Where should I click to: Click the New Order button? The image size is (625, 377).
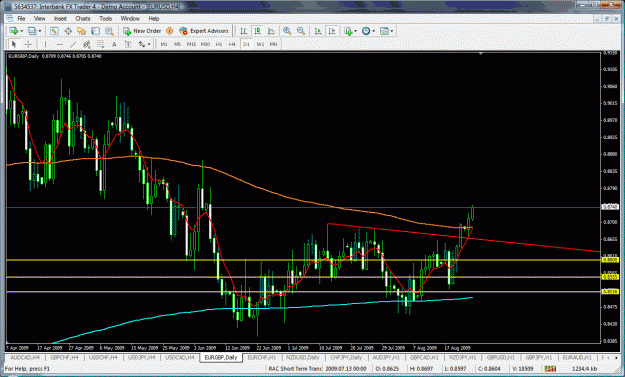142,31
